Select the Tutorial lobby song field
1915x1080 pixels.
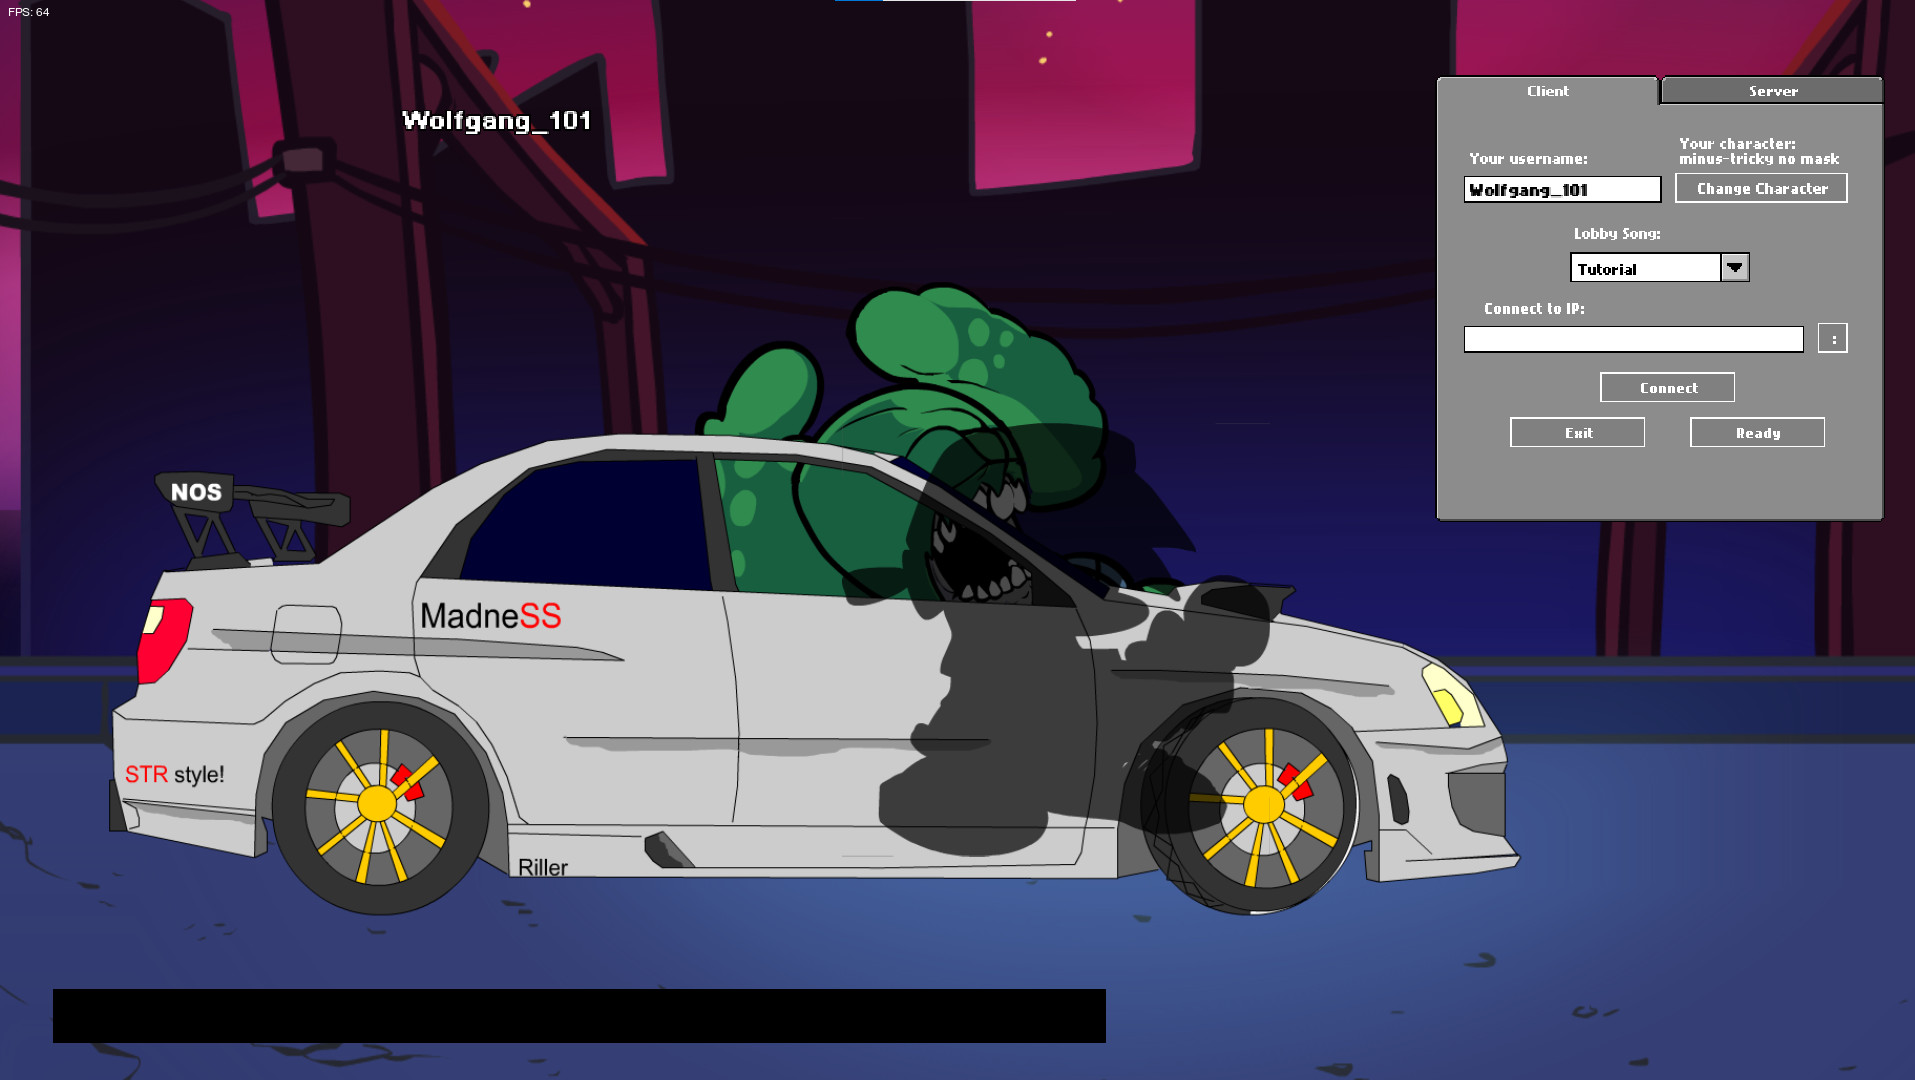[x=1645, y=268]
